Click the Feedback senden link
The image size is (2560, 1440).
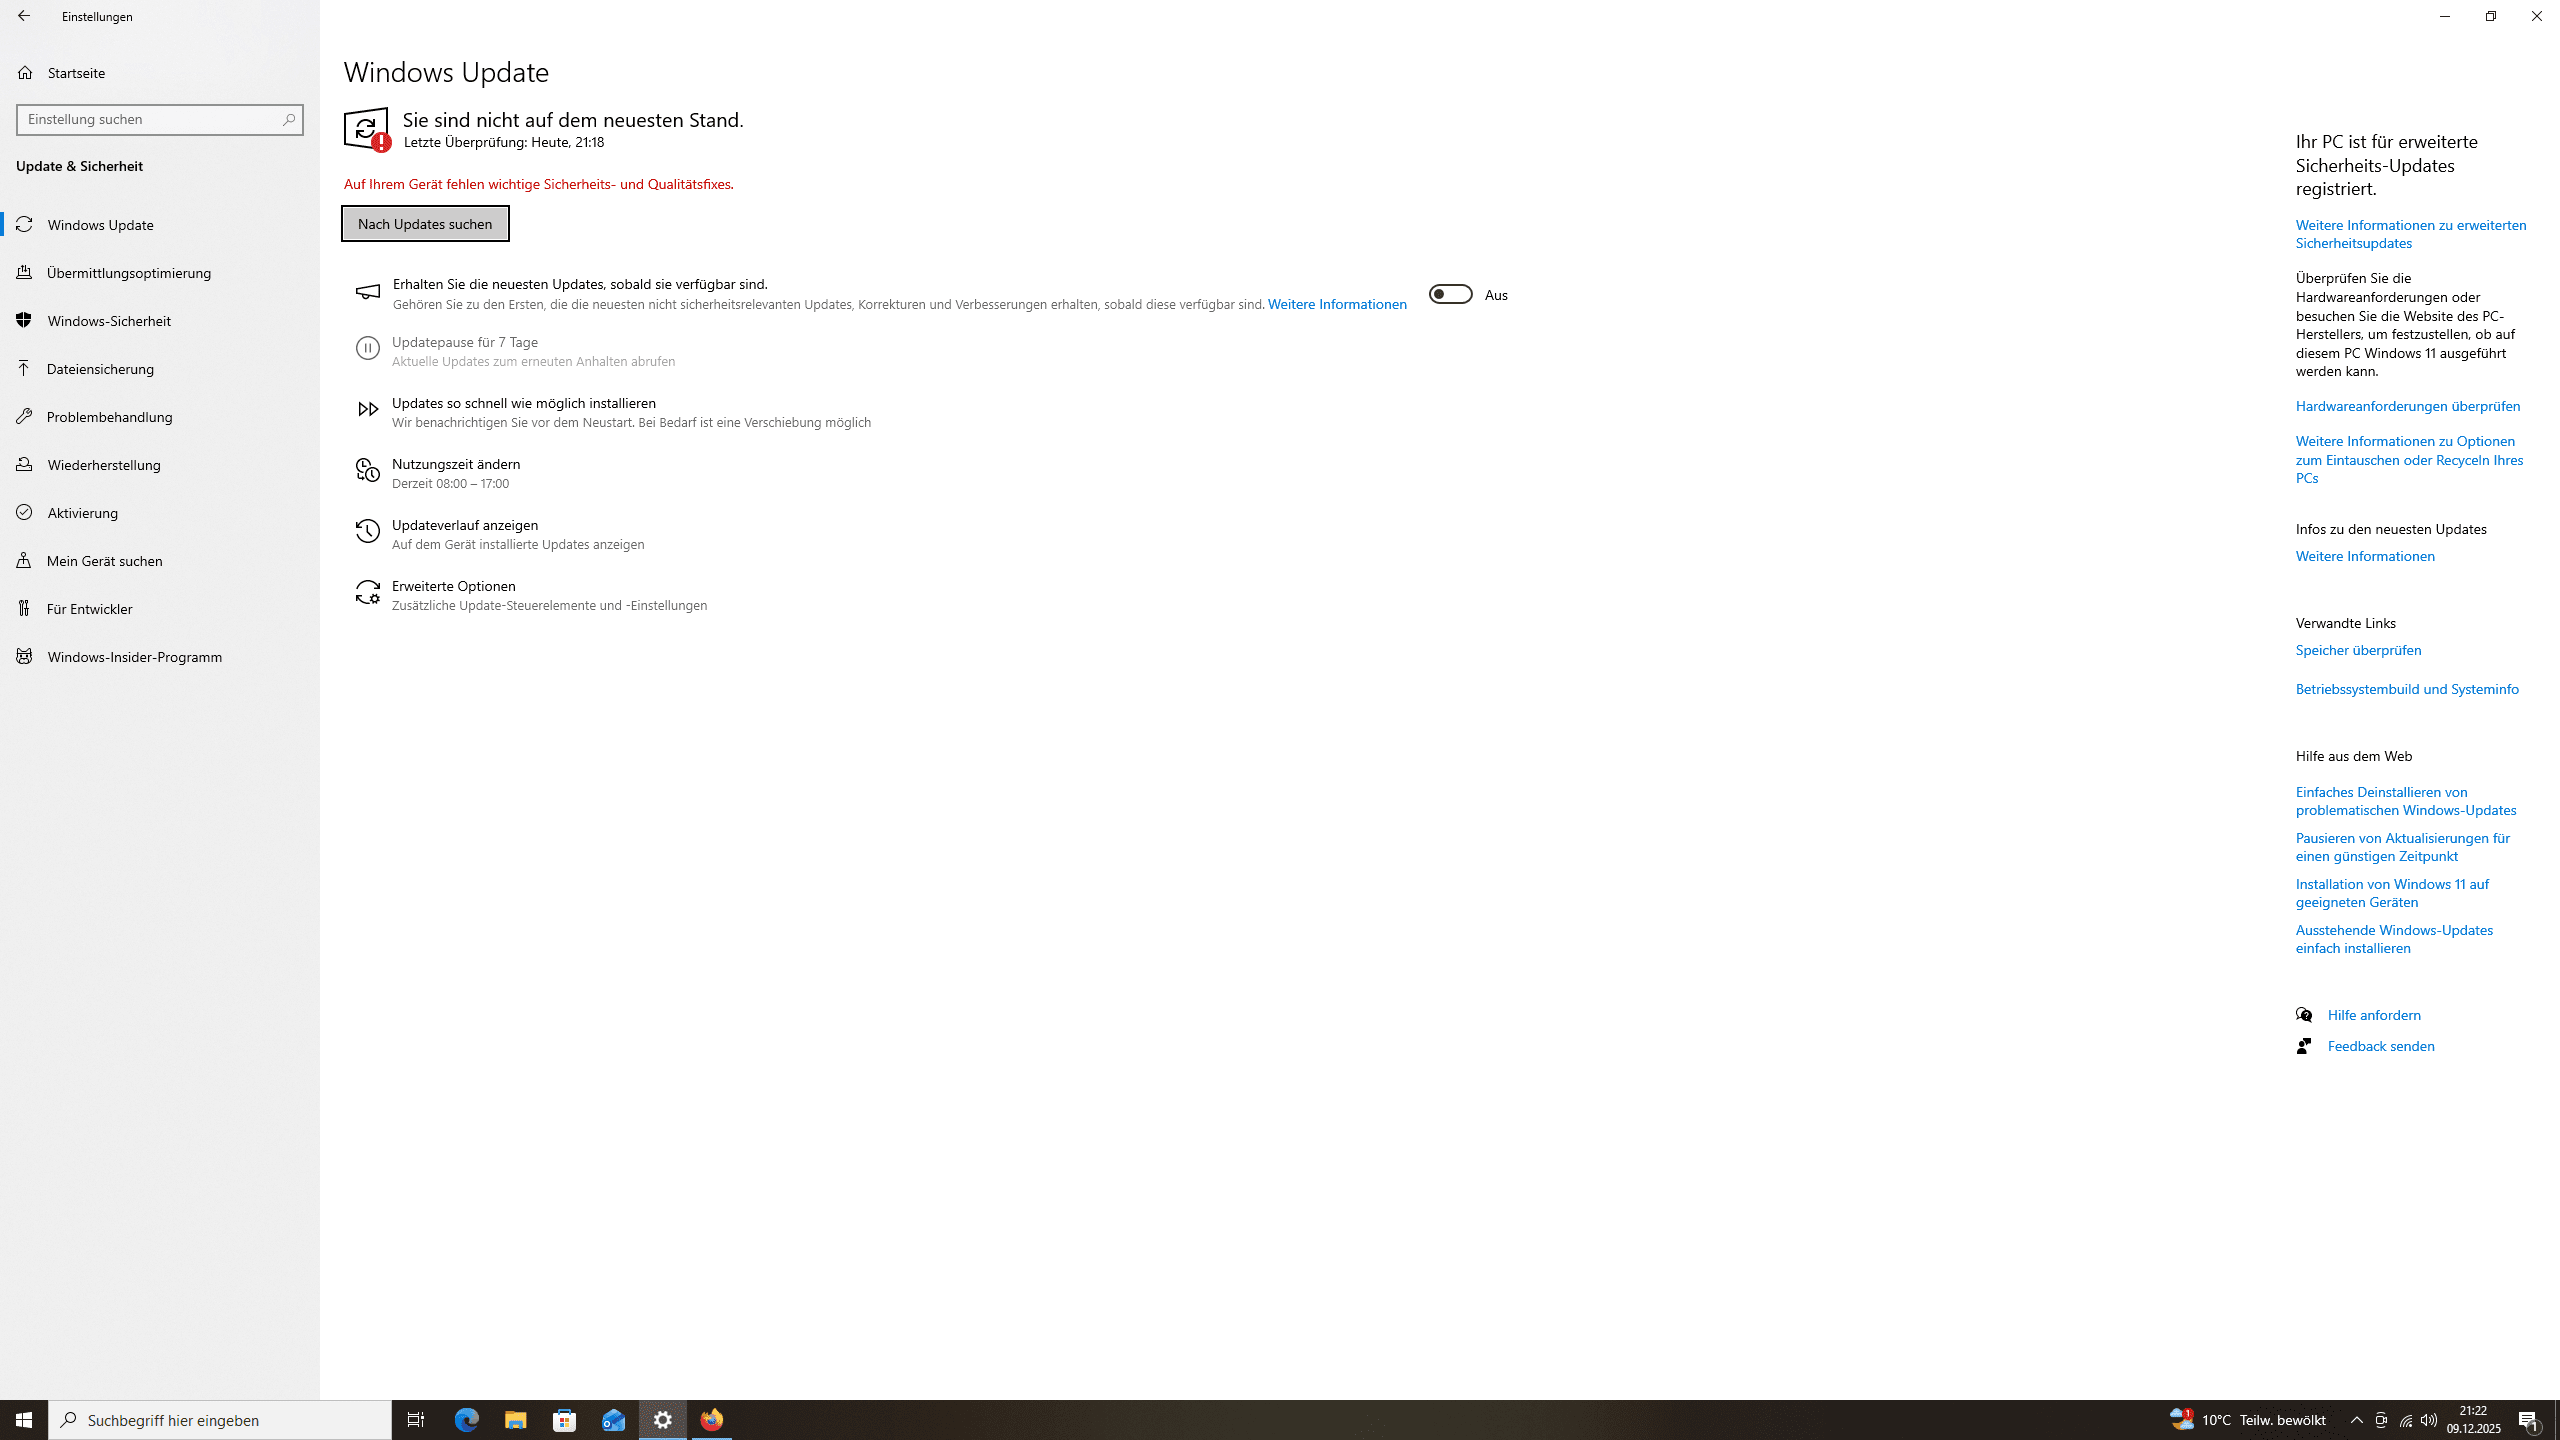point(2380,1046)
